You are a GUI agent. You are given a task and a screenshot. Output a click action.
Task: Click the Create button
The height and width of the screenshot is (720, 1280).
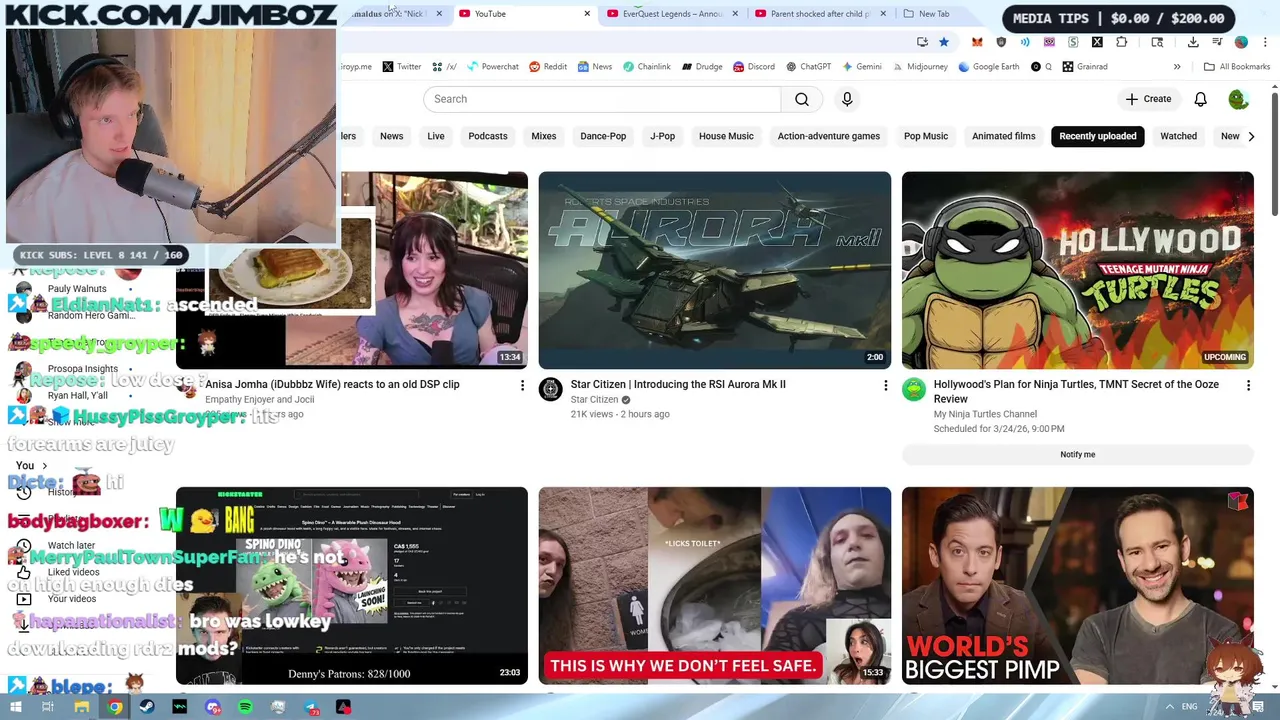pos(1147,99)
